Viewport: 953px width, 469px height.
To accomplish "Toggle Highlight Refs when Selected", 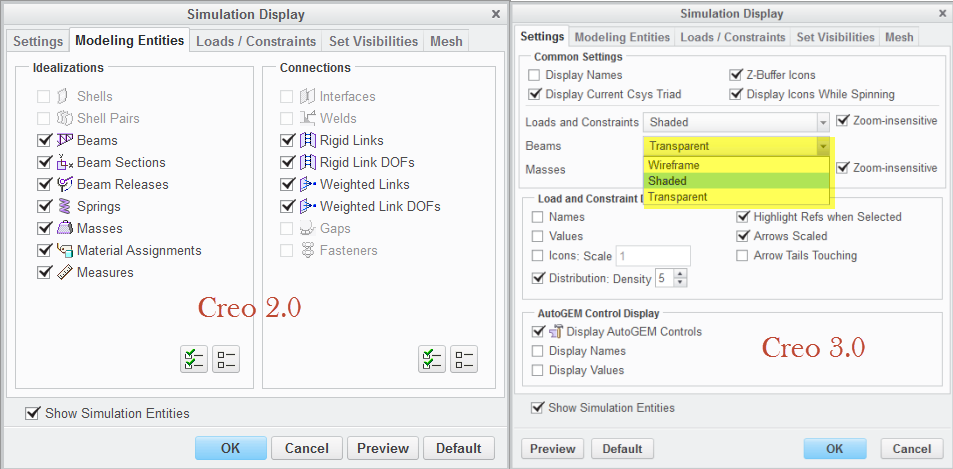I will pos(742,217).
